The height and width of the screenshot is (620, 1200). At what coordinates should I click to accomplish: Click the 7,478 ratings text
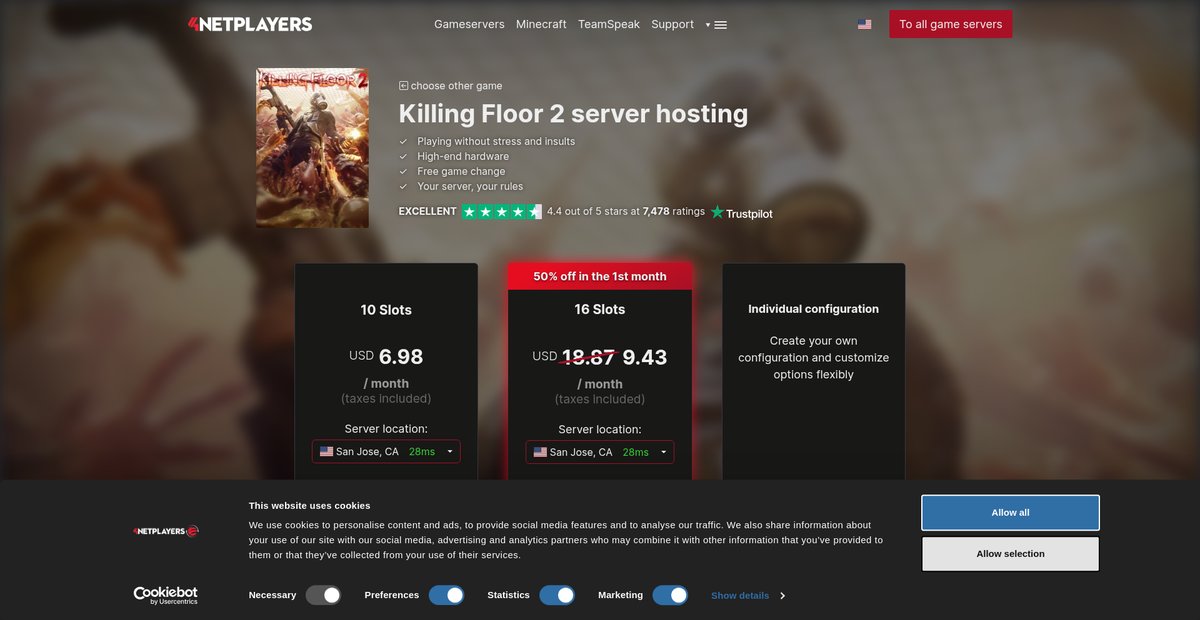tap(674, 212)
